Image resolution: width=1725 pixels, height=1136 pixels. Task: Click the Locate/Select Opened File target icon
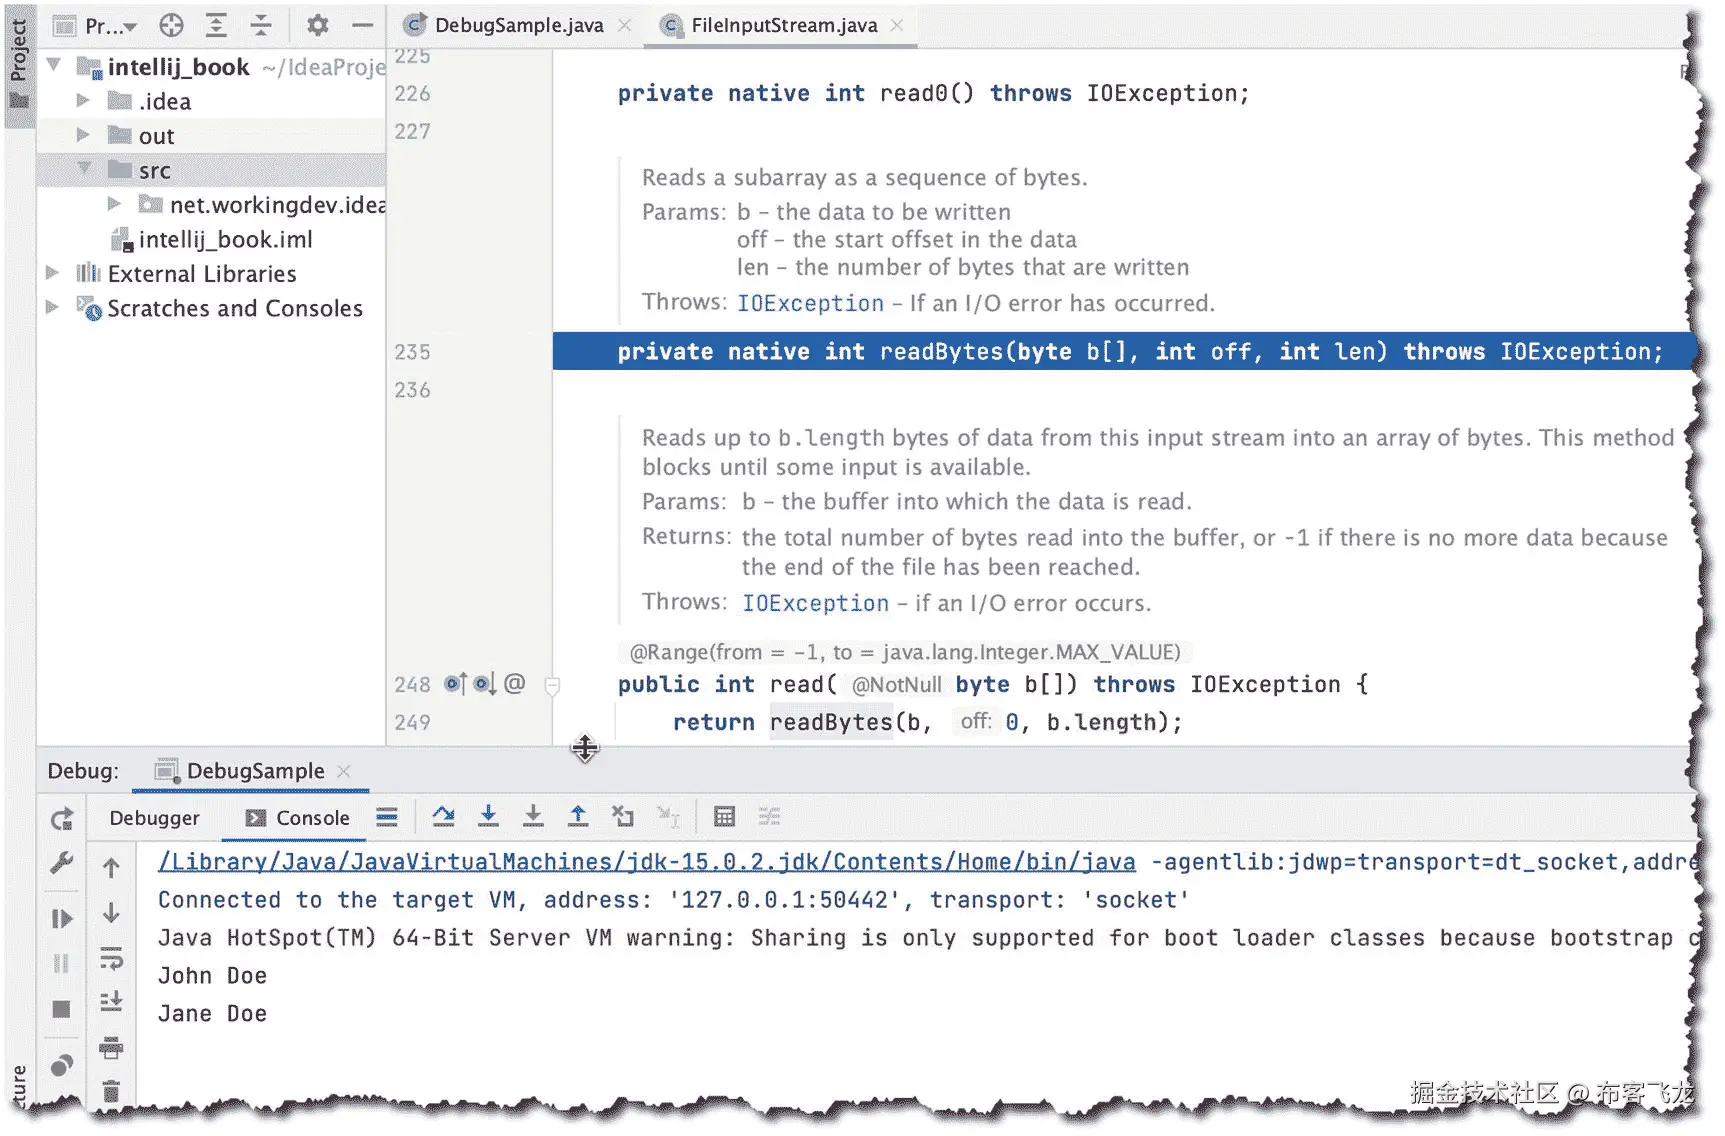click(x=171, y=25)
